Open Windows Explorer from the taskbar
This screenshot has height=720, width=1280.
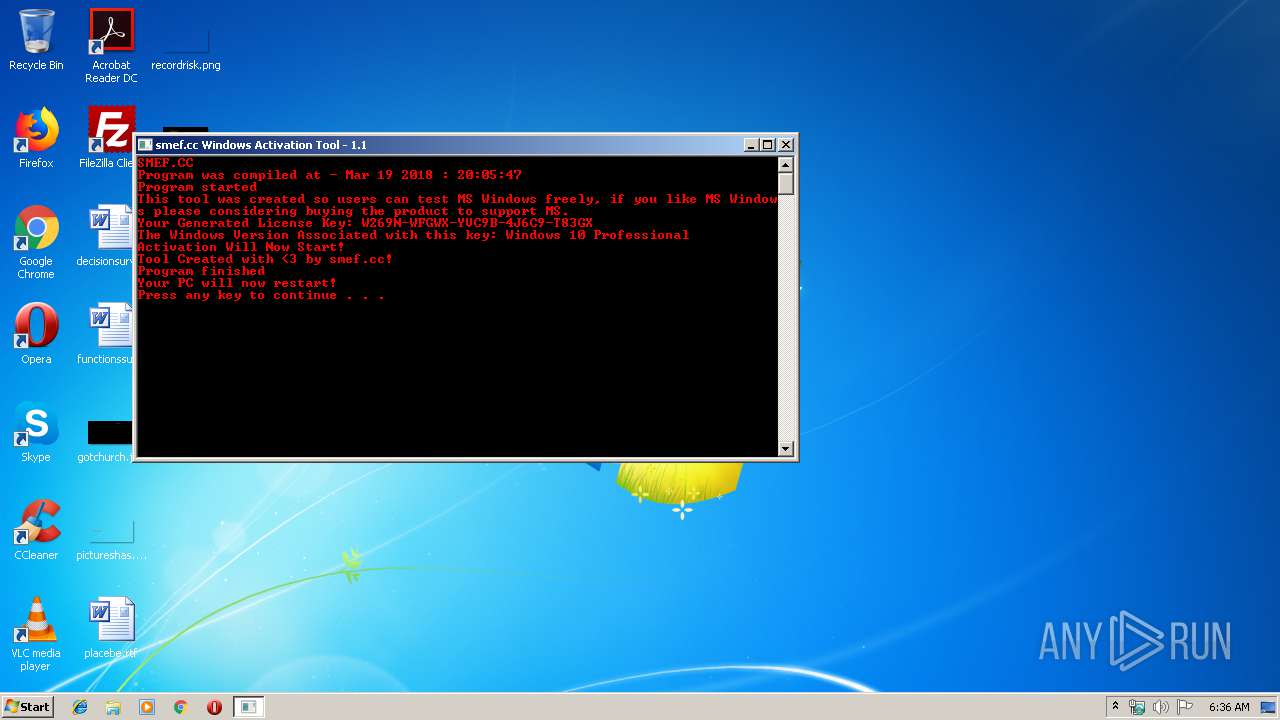[x=113, y=707]
